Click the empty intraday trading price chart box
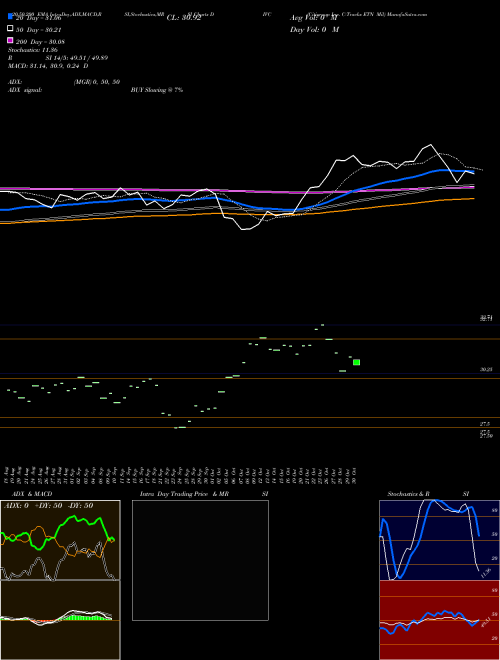The height and width of the screenshot is (660, 500). click(200, 560)
